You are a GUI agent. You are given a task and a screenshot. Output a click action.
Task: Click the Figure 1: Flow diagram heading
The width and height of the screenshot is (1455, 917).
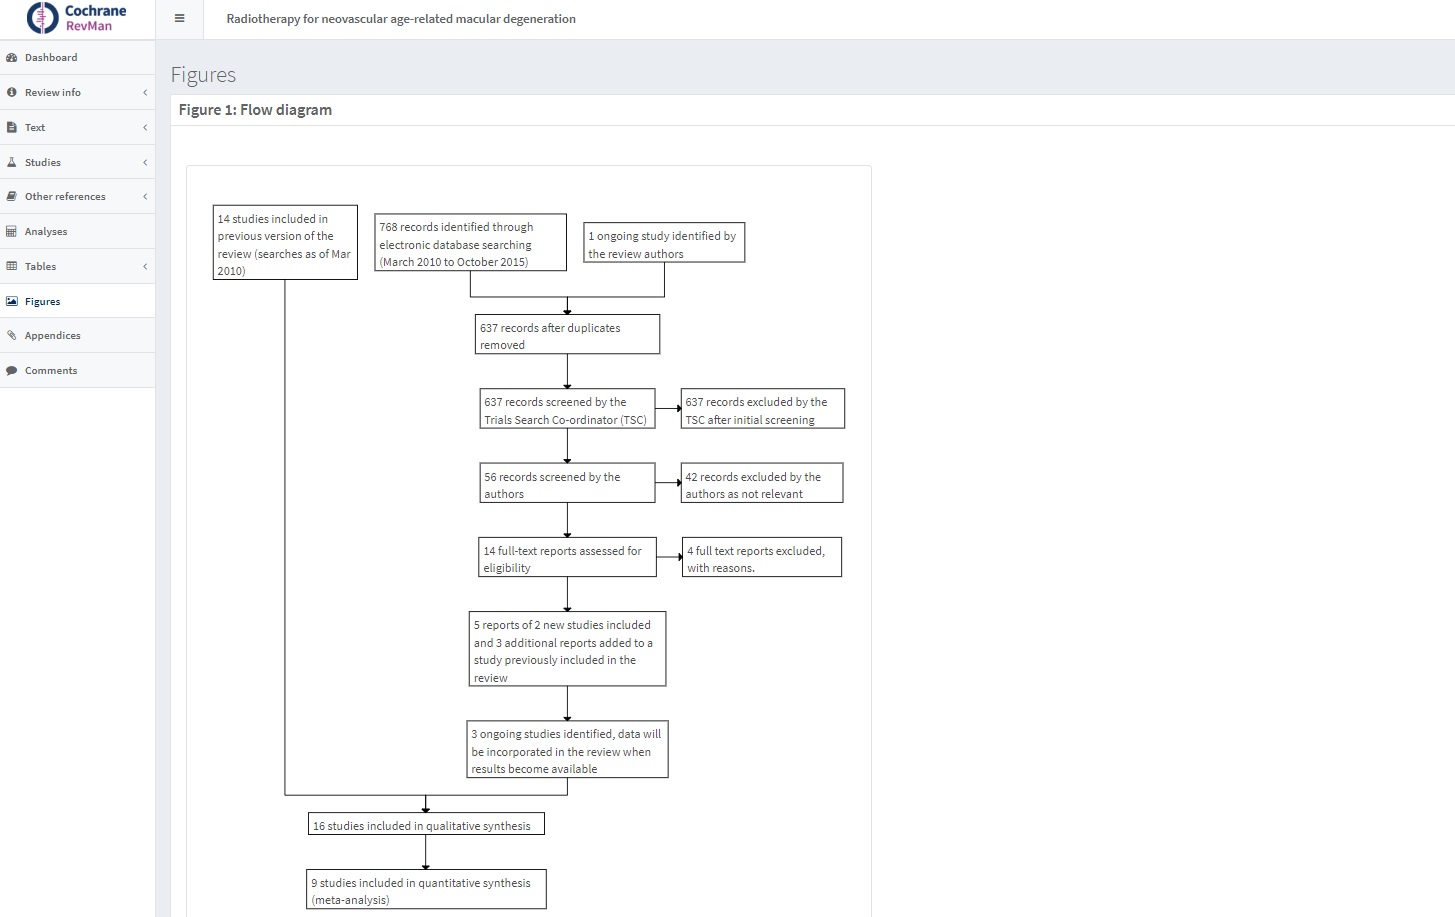click(x=255, y=110)
